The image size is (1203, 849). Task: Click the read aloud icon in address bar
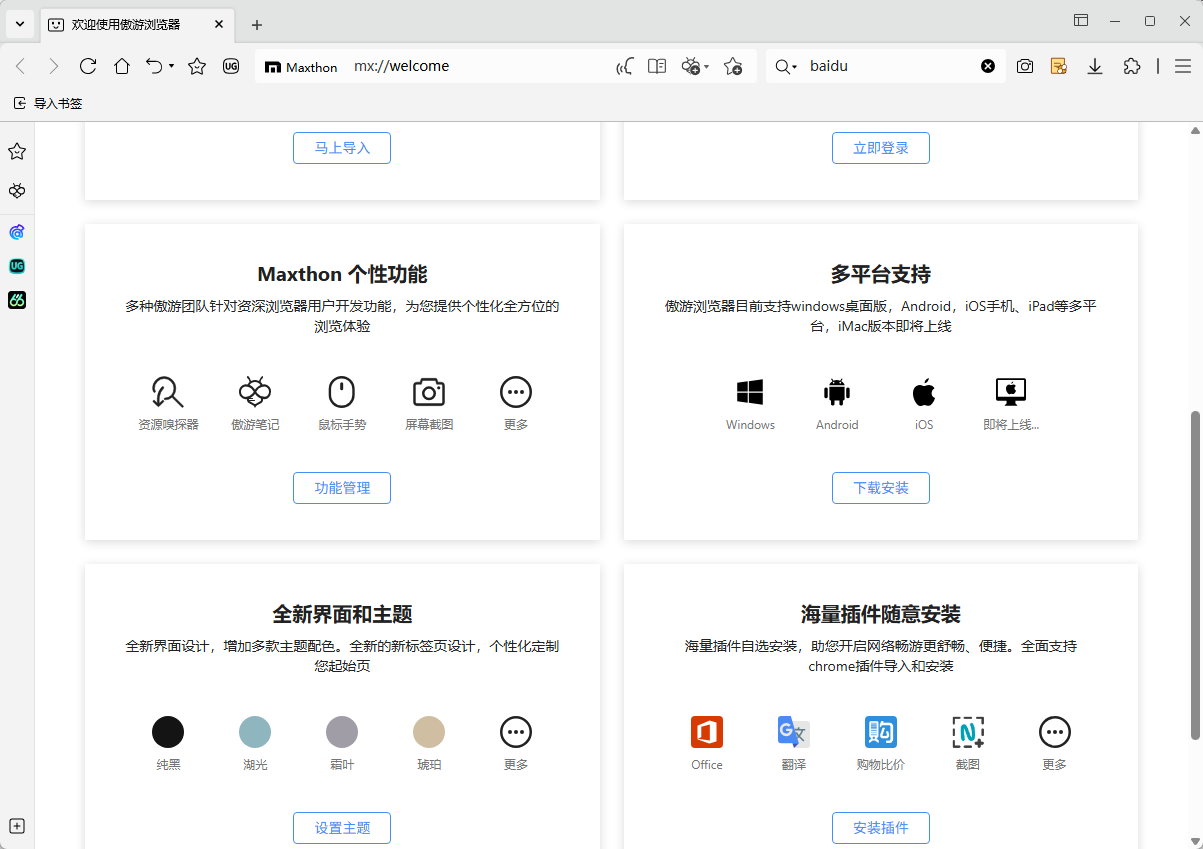[x=625, y=67]
